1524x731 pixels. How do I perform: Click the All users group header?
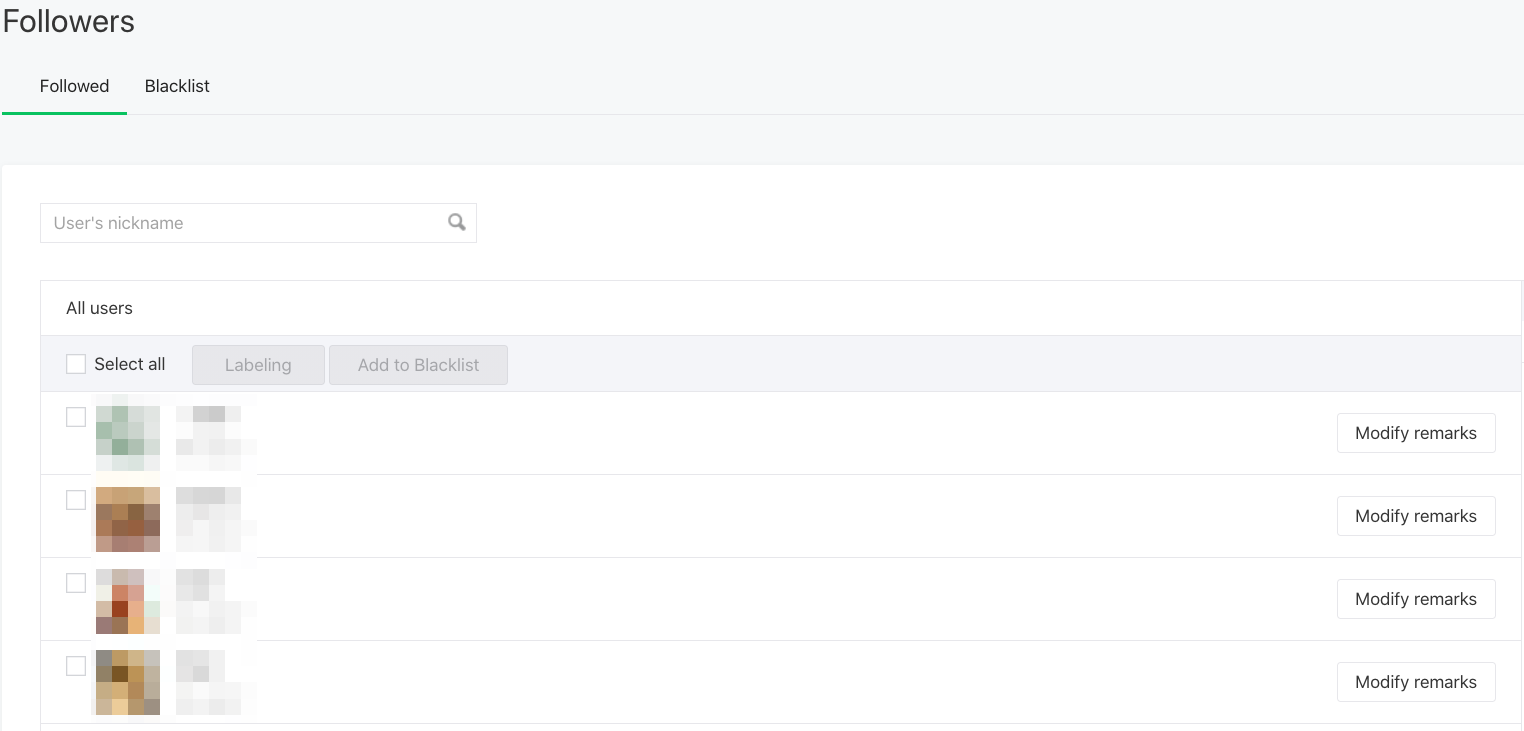[99, 308]
